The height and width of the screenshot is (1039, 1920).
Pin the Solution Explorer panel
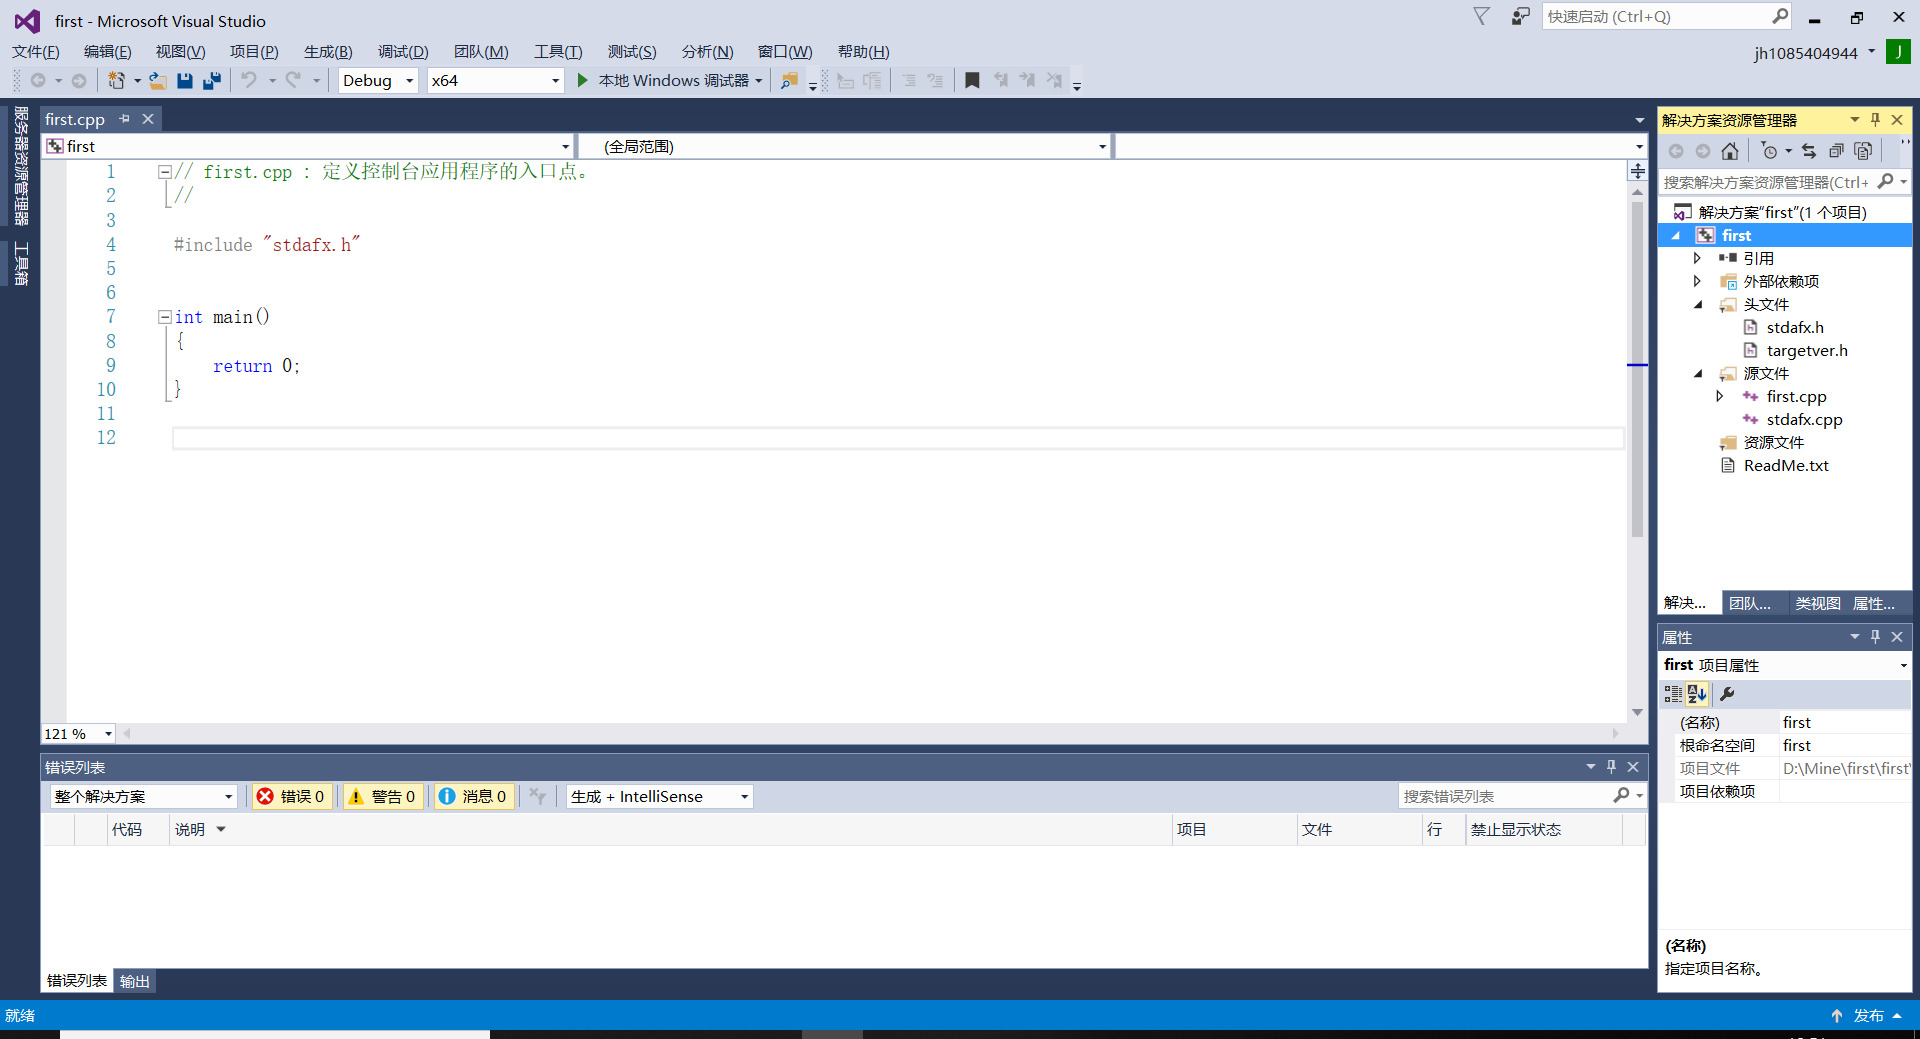point(1875,119)
